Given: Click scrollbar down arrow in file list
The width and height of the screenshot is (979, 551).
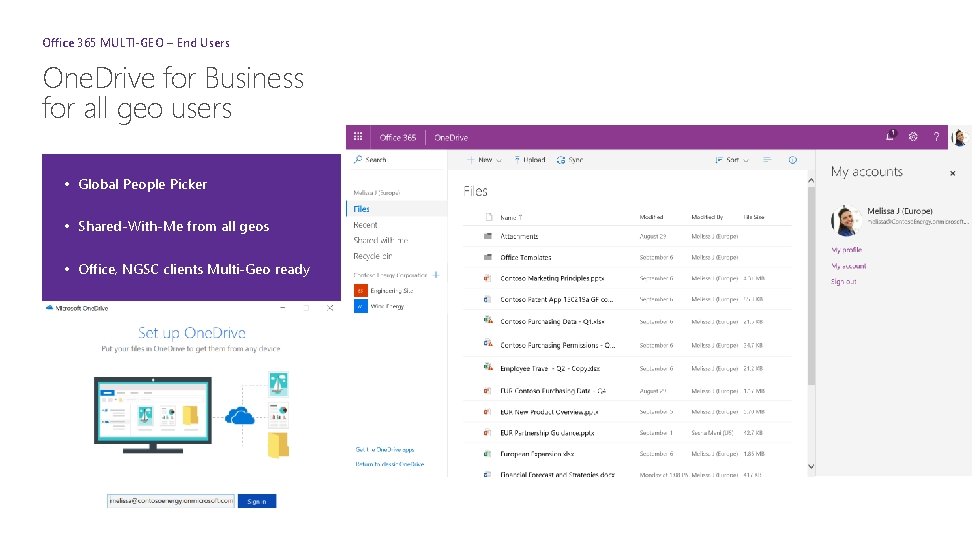Looking at the screenshot, I should [811, 466].
